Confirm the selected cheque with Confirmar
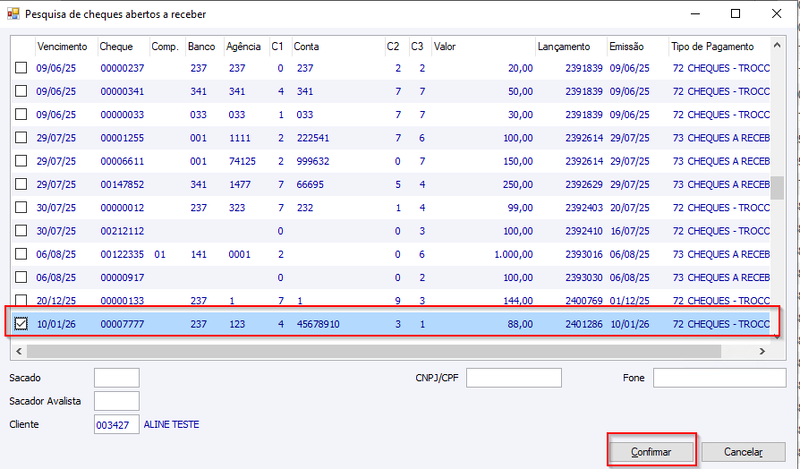The height and width of the screenshot is (469, 800). 651,452
